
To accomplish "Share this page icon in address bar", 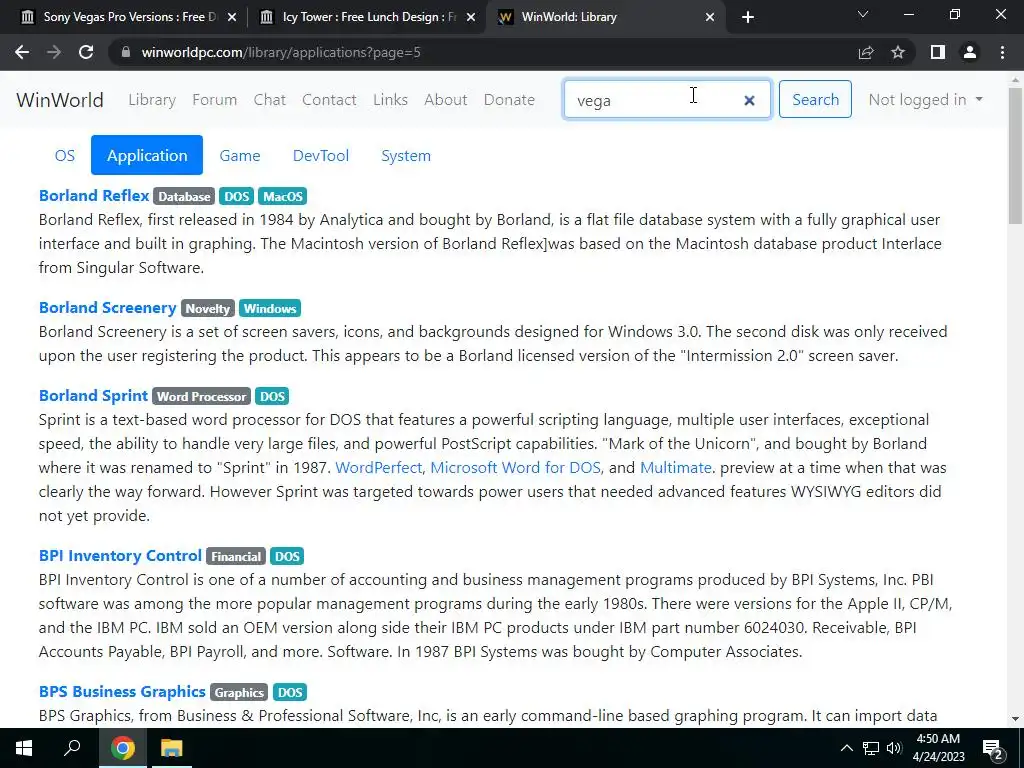I will click(x=866, y=52).
